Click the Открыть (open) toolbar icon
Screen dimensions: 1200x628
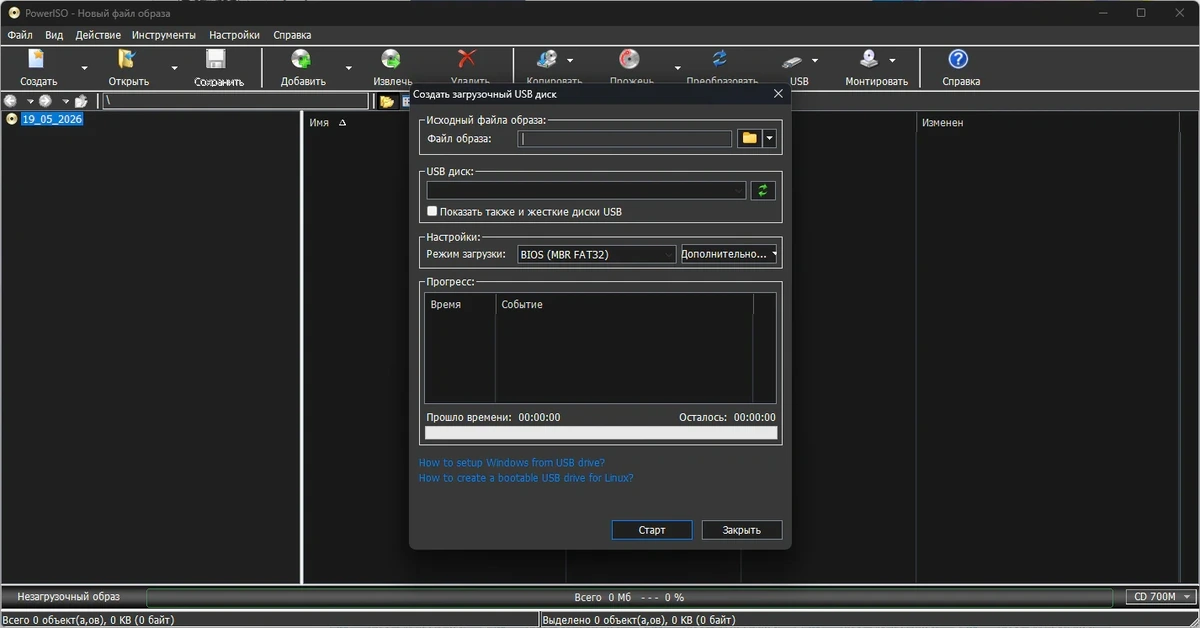128,60
